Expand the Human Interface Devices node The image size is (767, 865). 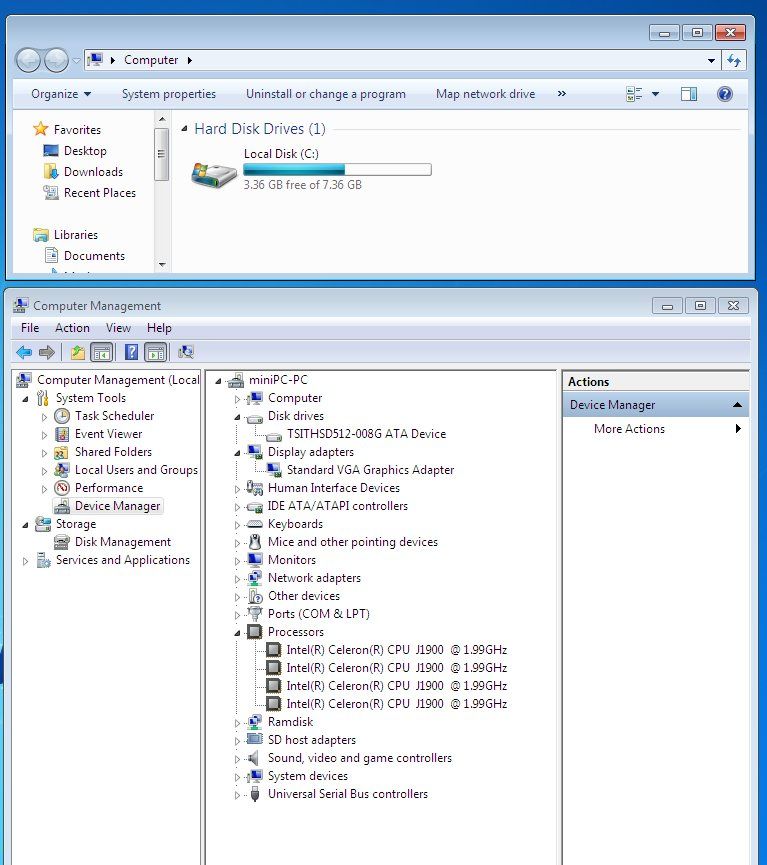[x=237, y=489]
